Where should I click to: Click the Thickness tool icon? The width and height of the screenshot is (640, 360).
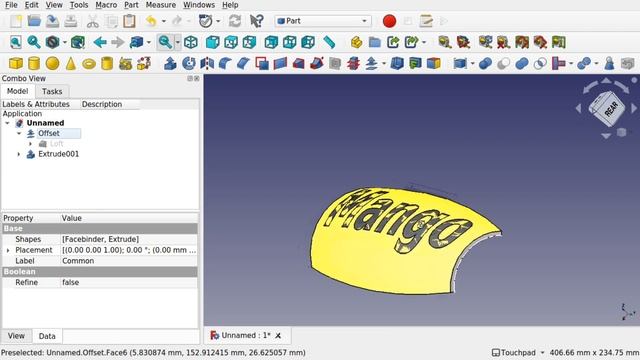397,63
